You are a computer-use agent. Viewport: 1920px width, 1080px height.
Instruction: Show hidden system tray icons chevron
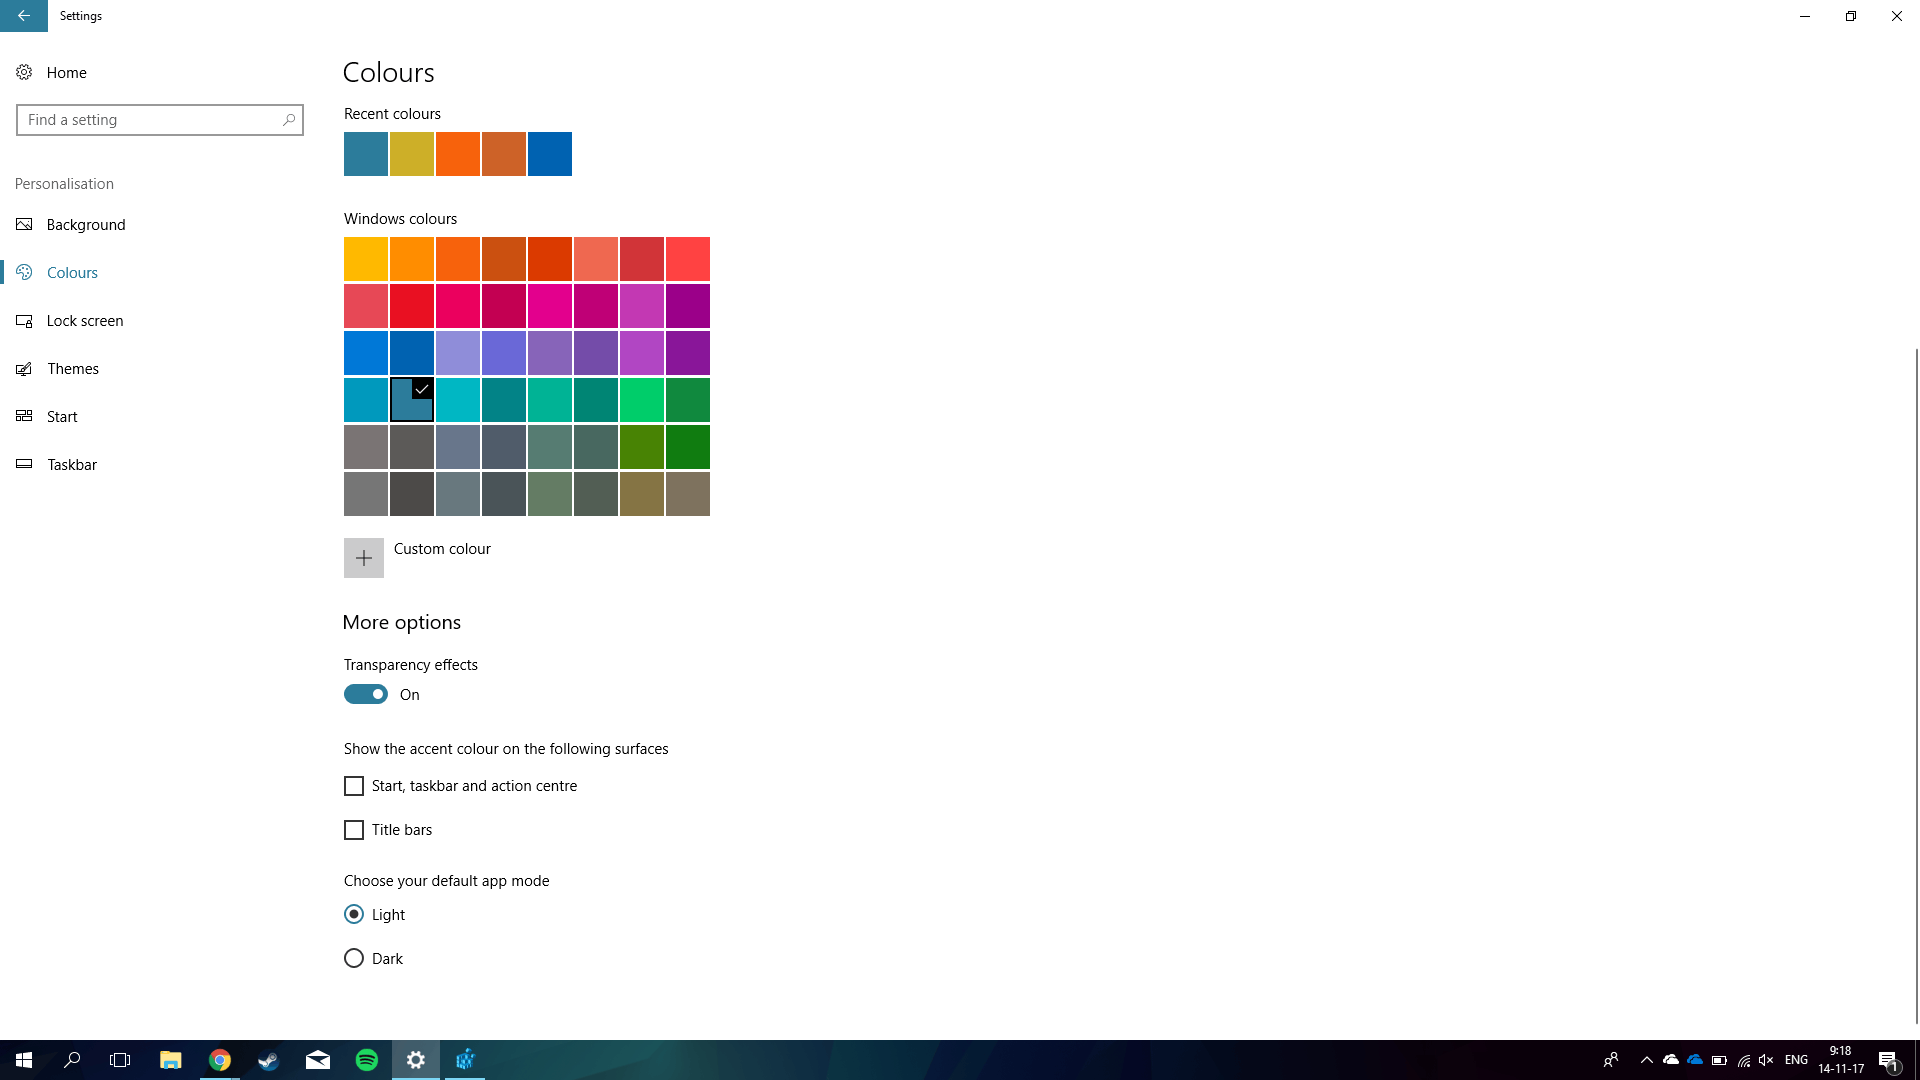[x=1646, y=1060]
